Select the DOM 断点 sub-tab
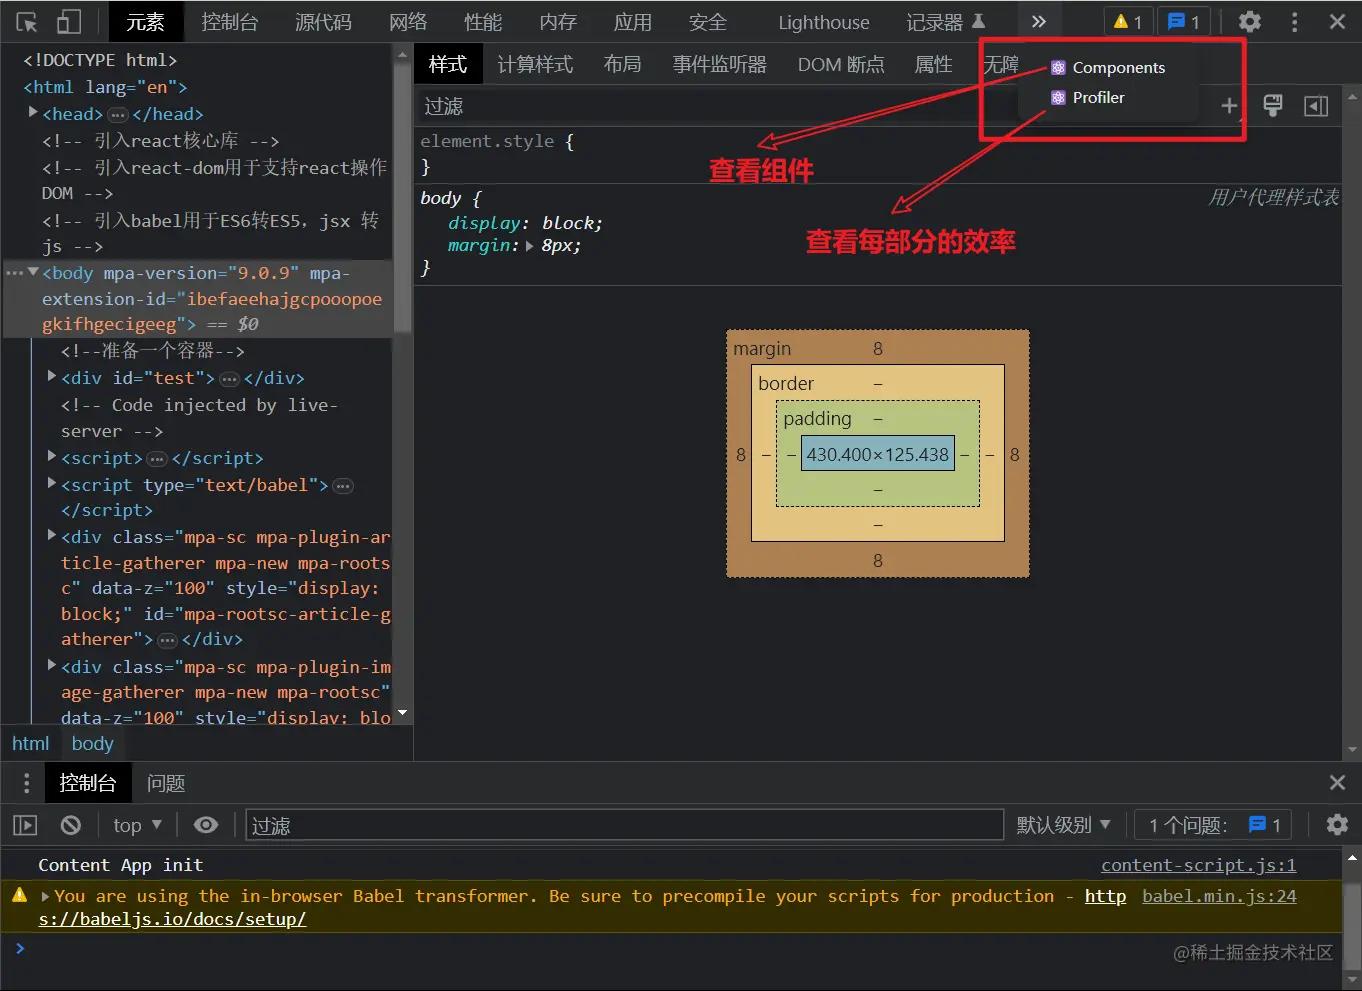1362x991 pixels. tap(841, 64)
